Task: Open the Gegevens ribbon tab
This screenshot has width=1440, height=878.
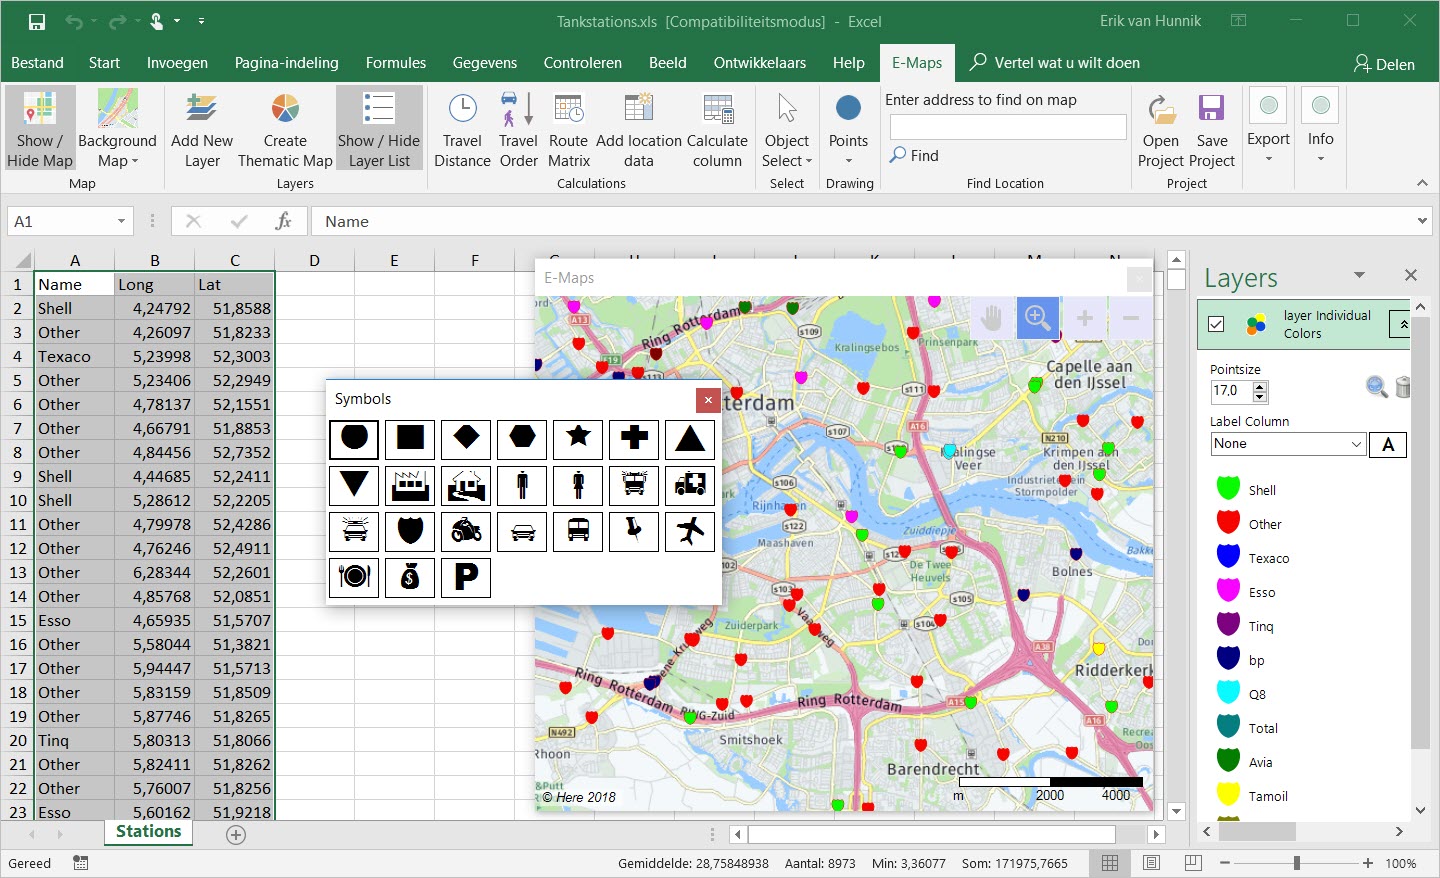Action: point(485,63)
